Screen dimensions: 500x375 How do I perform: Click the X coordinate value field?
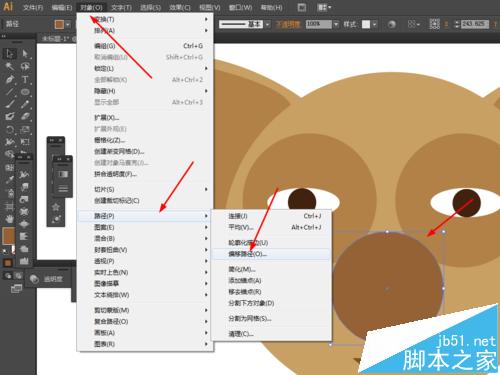click(x=475, y=24)
